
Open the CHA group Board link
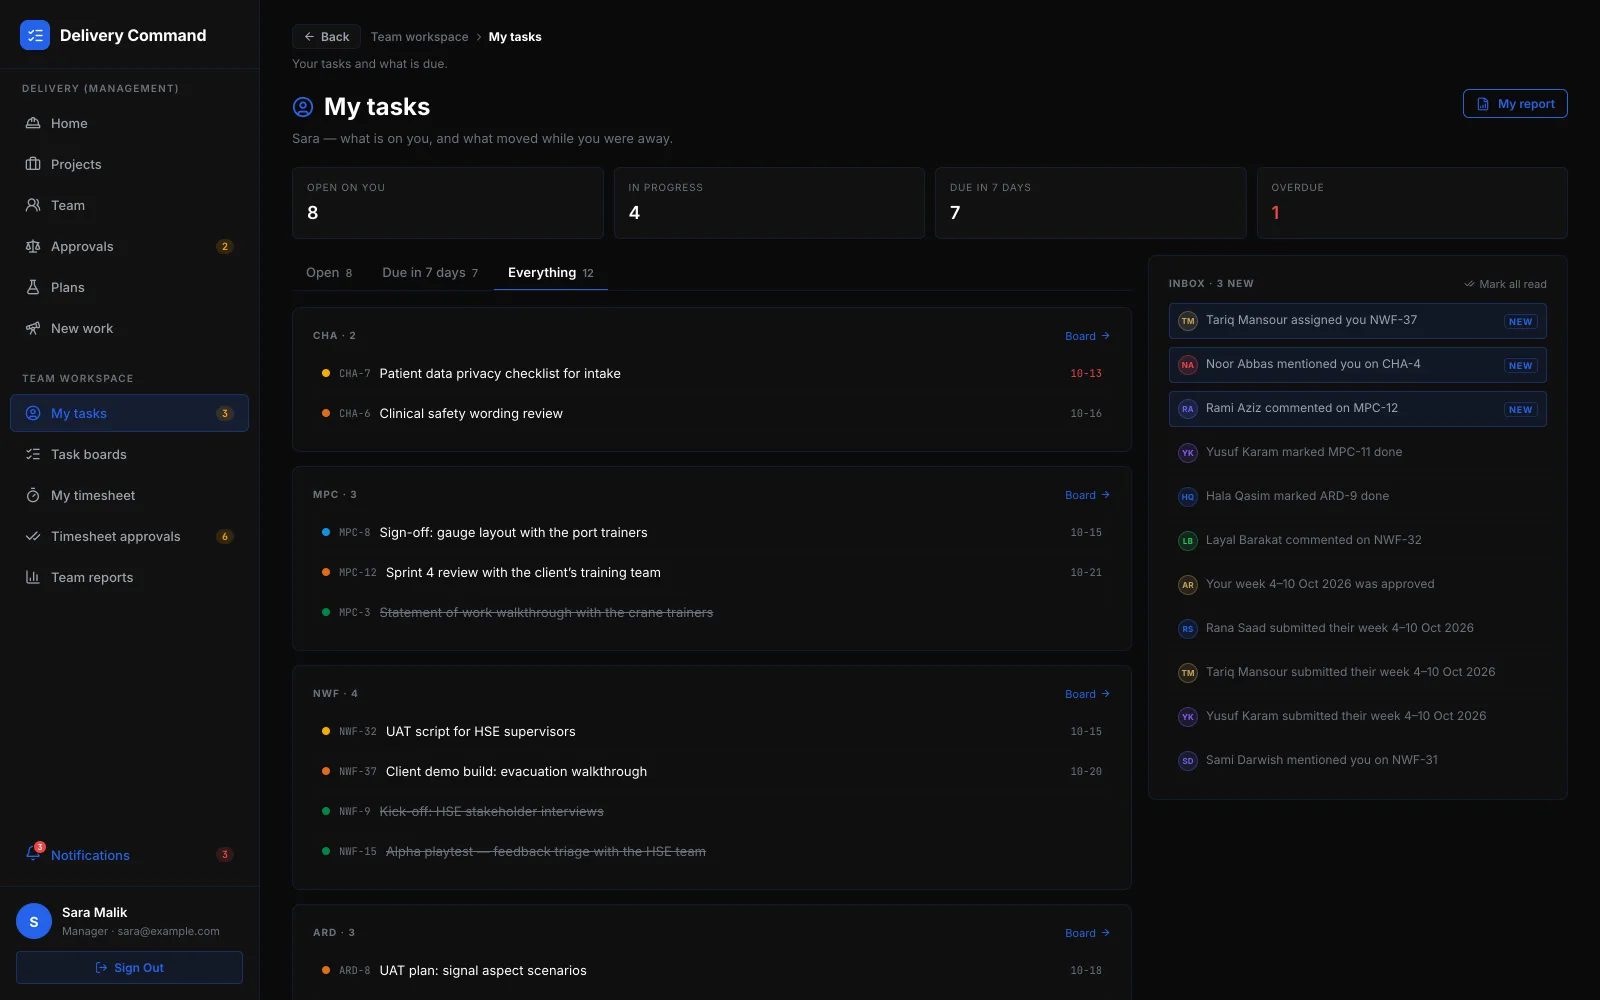[1087, 336]
